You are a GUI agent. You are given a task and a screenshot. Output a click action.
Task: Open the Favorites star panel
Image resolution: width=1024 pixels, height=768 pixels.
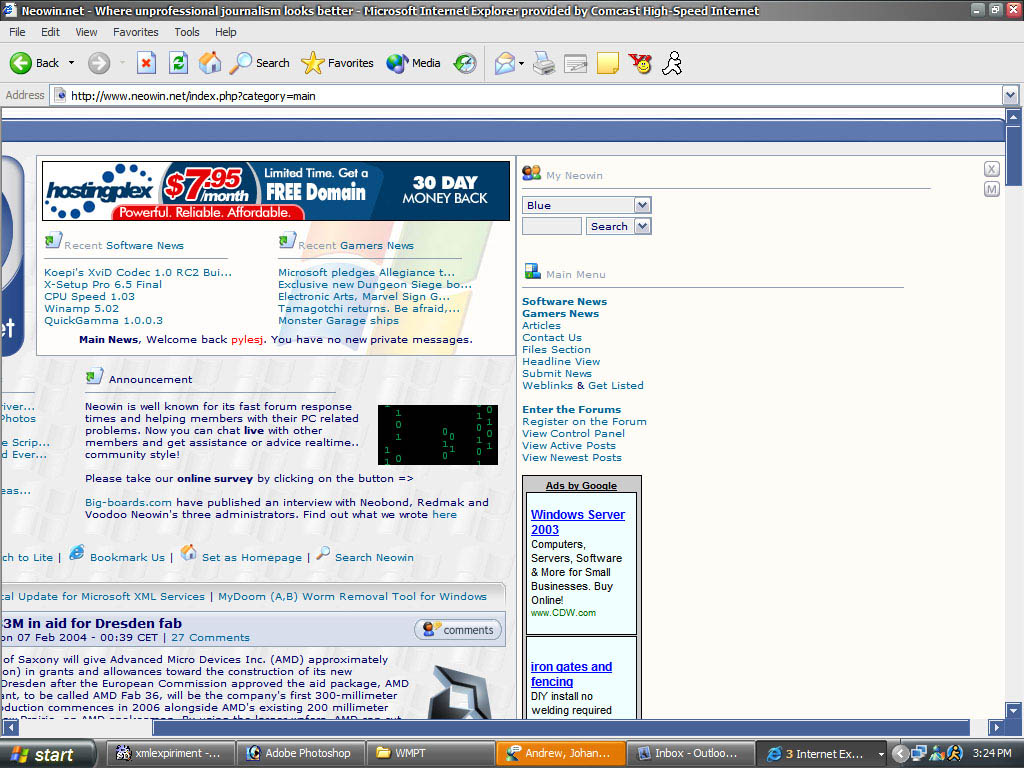pos(337,63)
